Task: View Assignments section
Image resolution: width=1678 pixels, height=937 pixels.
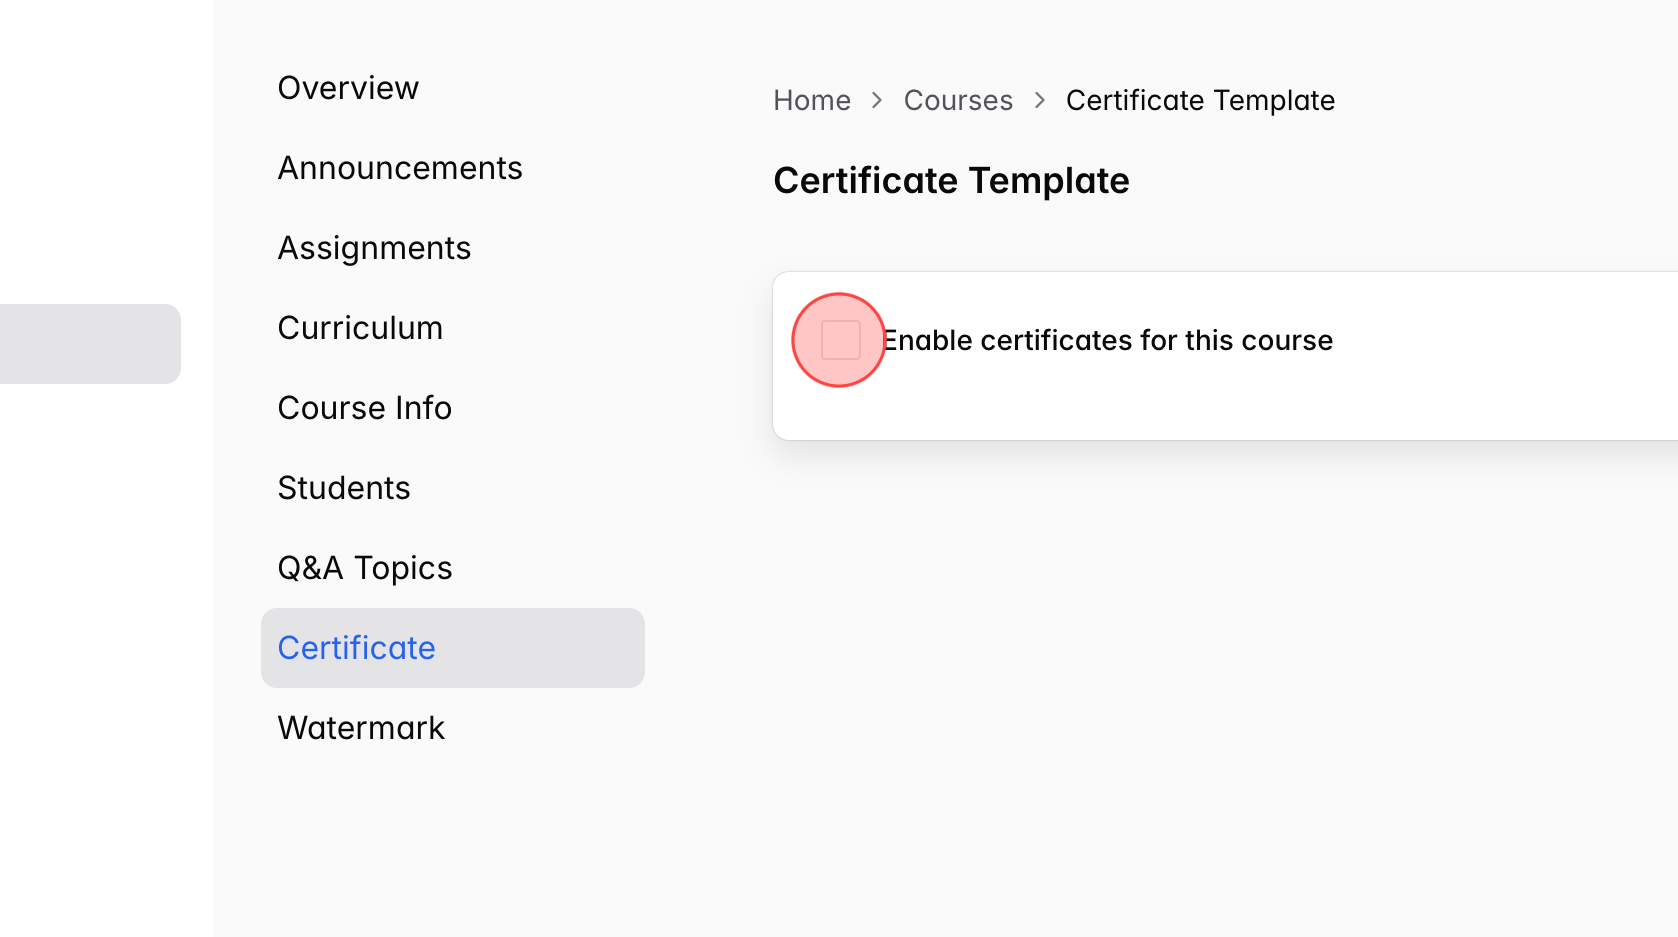Action: (x=374, y=247)
